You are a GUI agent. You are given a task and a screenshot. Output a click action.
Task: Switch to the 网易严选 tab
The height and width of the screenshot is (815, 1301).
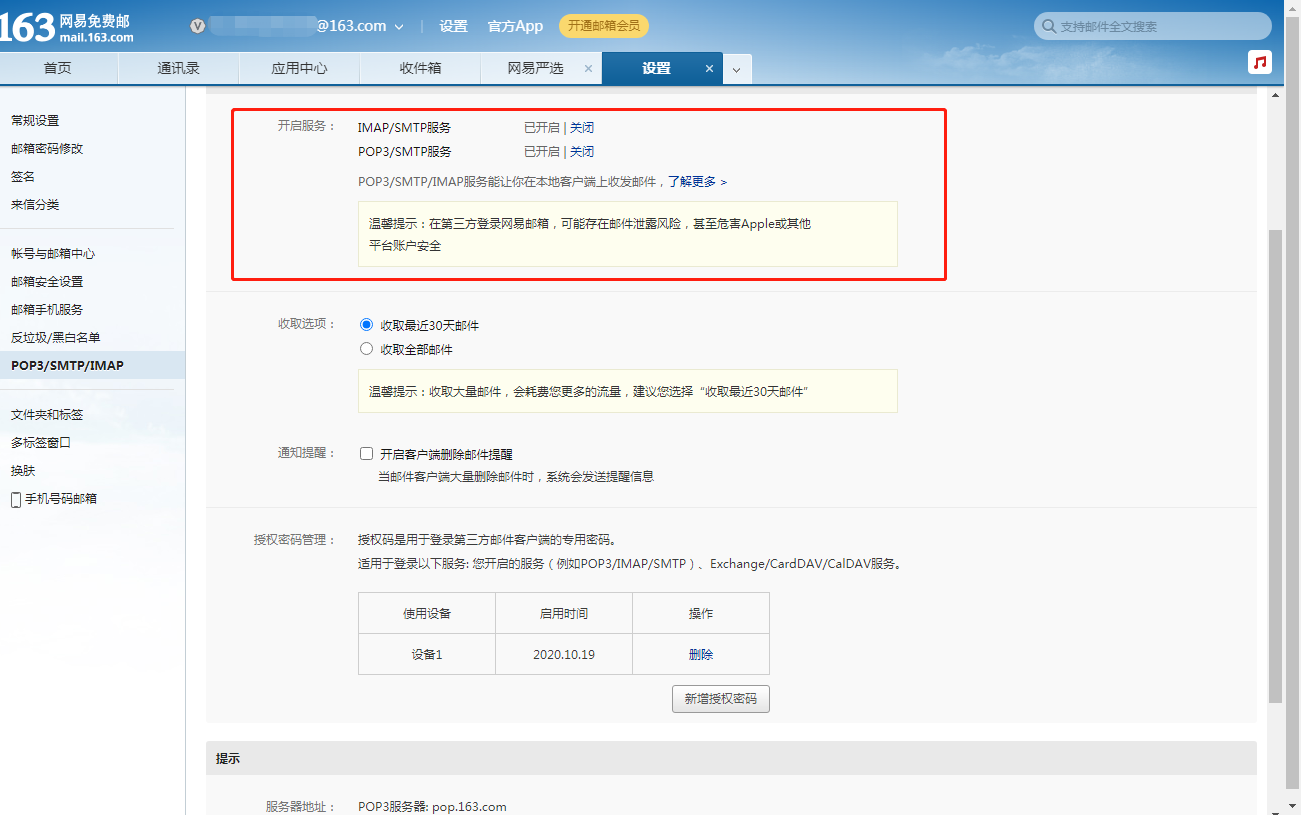pyautogui.click(x=535, y=69)
